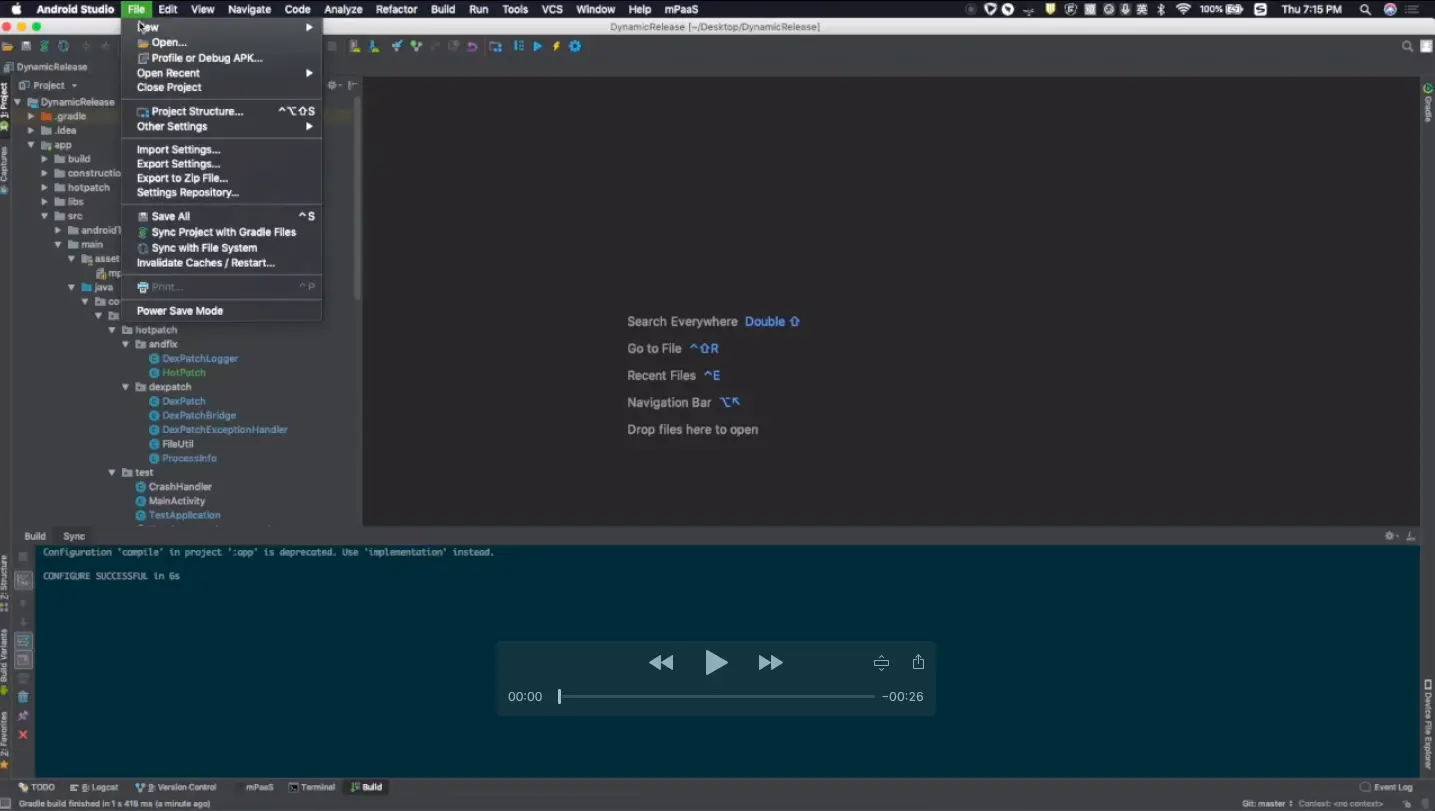Apply changes using the lightning bolt icon

coord(556,45)
